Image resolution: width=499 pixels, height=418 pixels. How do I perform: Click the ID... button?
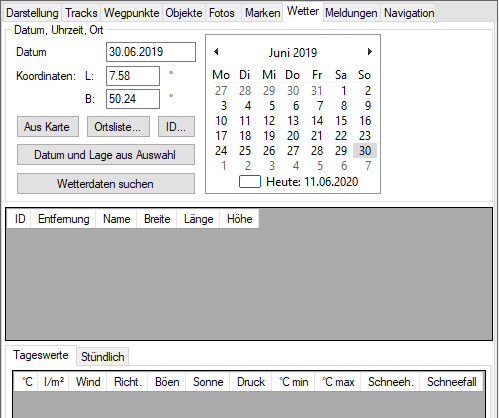(x=176, y=127)
